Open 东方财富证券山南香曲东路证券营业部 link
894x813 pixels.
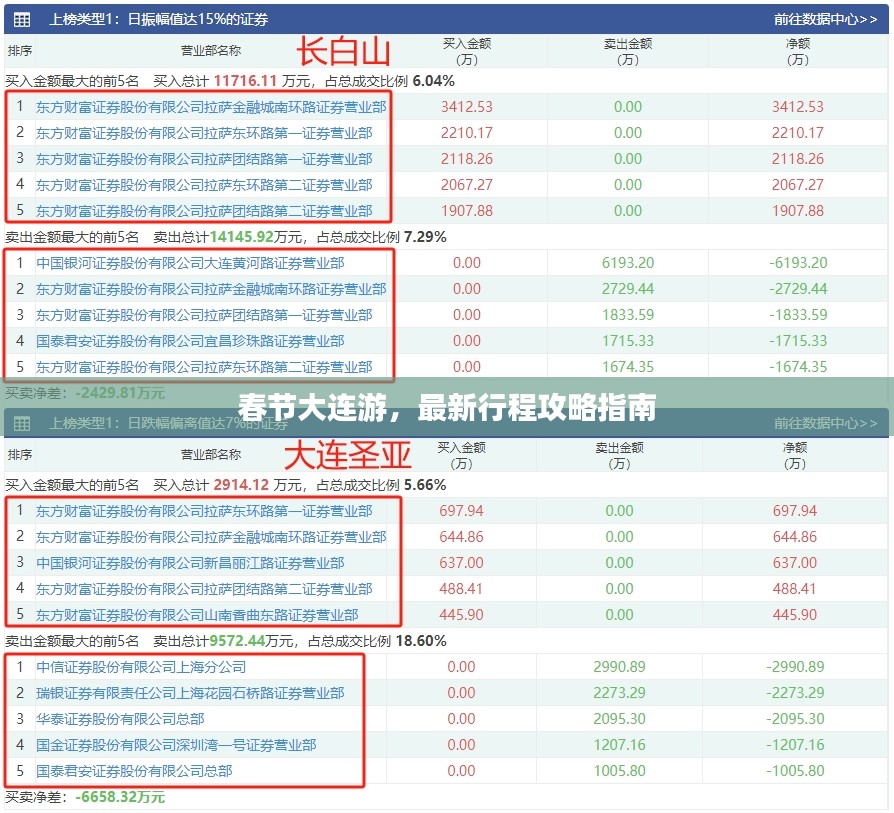(x=197, y=615)
